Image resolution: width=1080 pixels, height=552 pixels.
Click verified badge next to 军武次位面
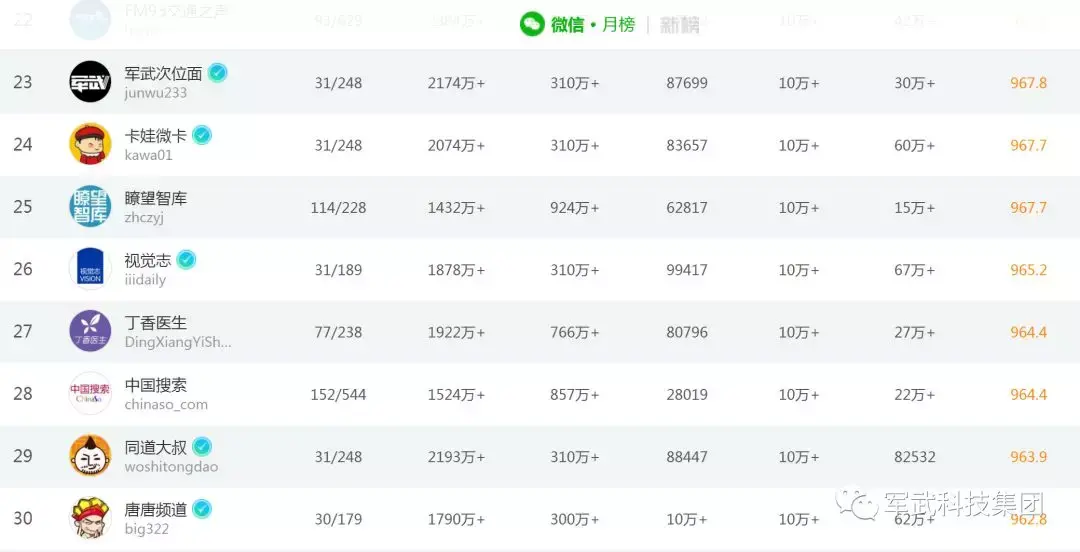[x=218, y=72]
